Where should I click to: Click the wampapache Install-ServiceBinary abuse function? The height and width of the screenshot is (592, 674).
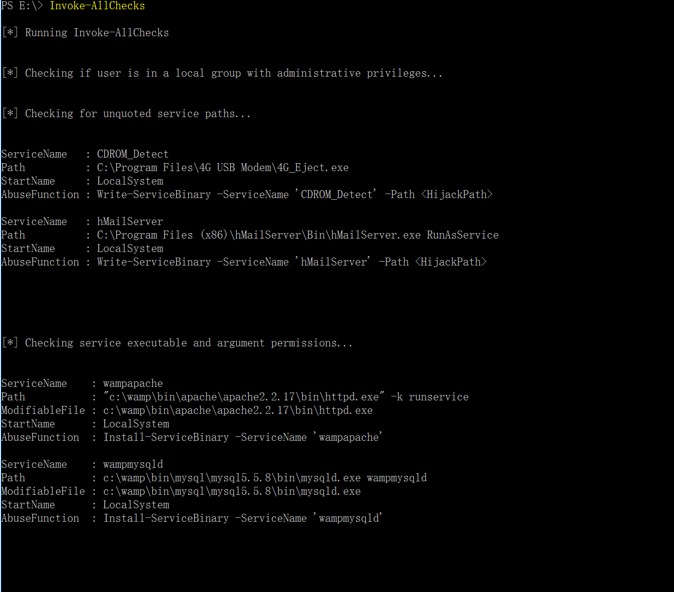(242, 438)
